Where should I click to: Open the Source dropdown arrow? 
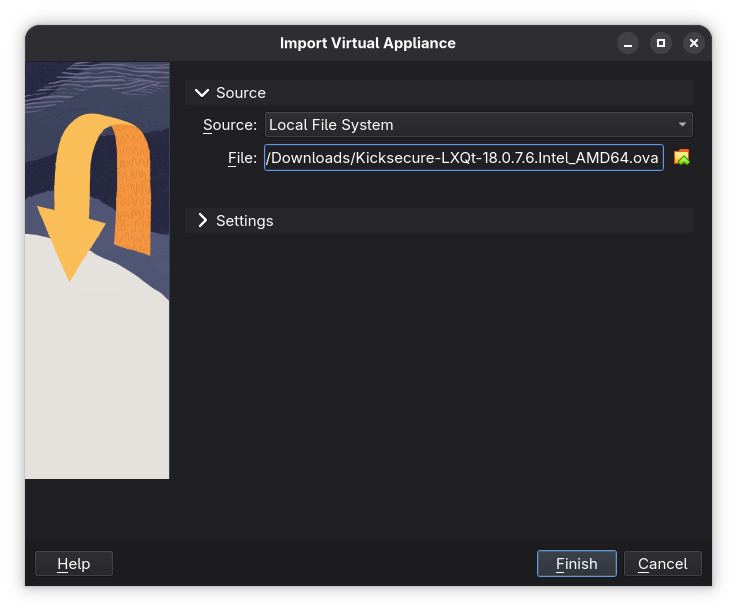coord(682,125)
